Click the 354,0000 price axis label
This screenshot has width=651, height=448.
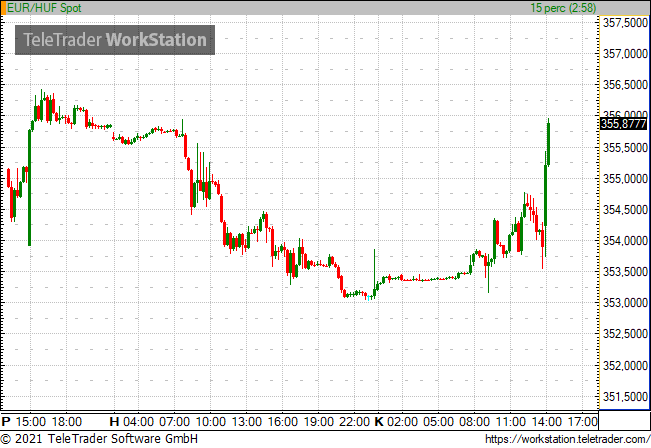[625, 240]
